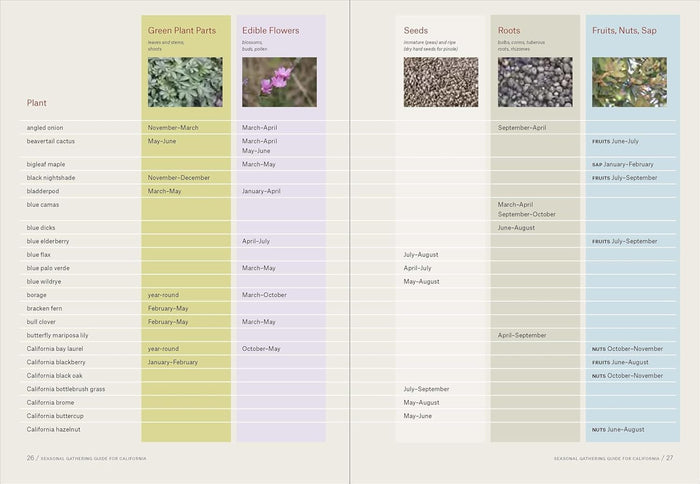Select the Edible Flowers column heading
Screen dimensions: 700x484
click(x=271, y=30)
